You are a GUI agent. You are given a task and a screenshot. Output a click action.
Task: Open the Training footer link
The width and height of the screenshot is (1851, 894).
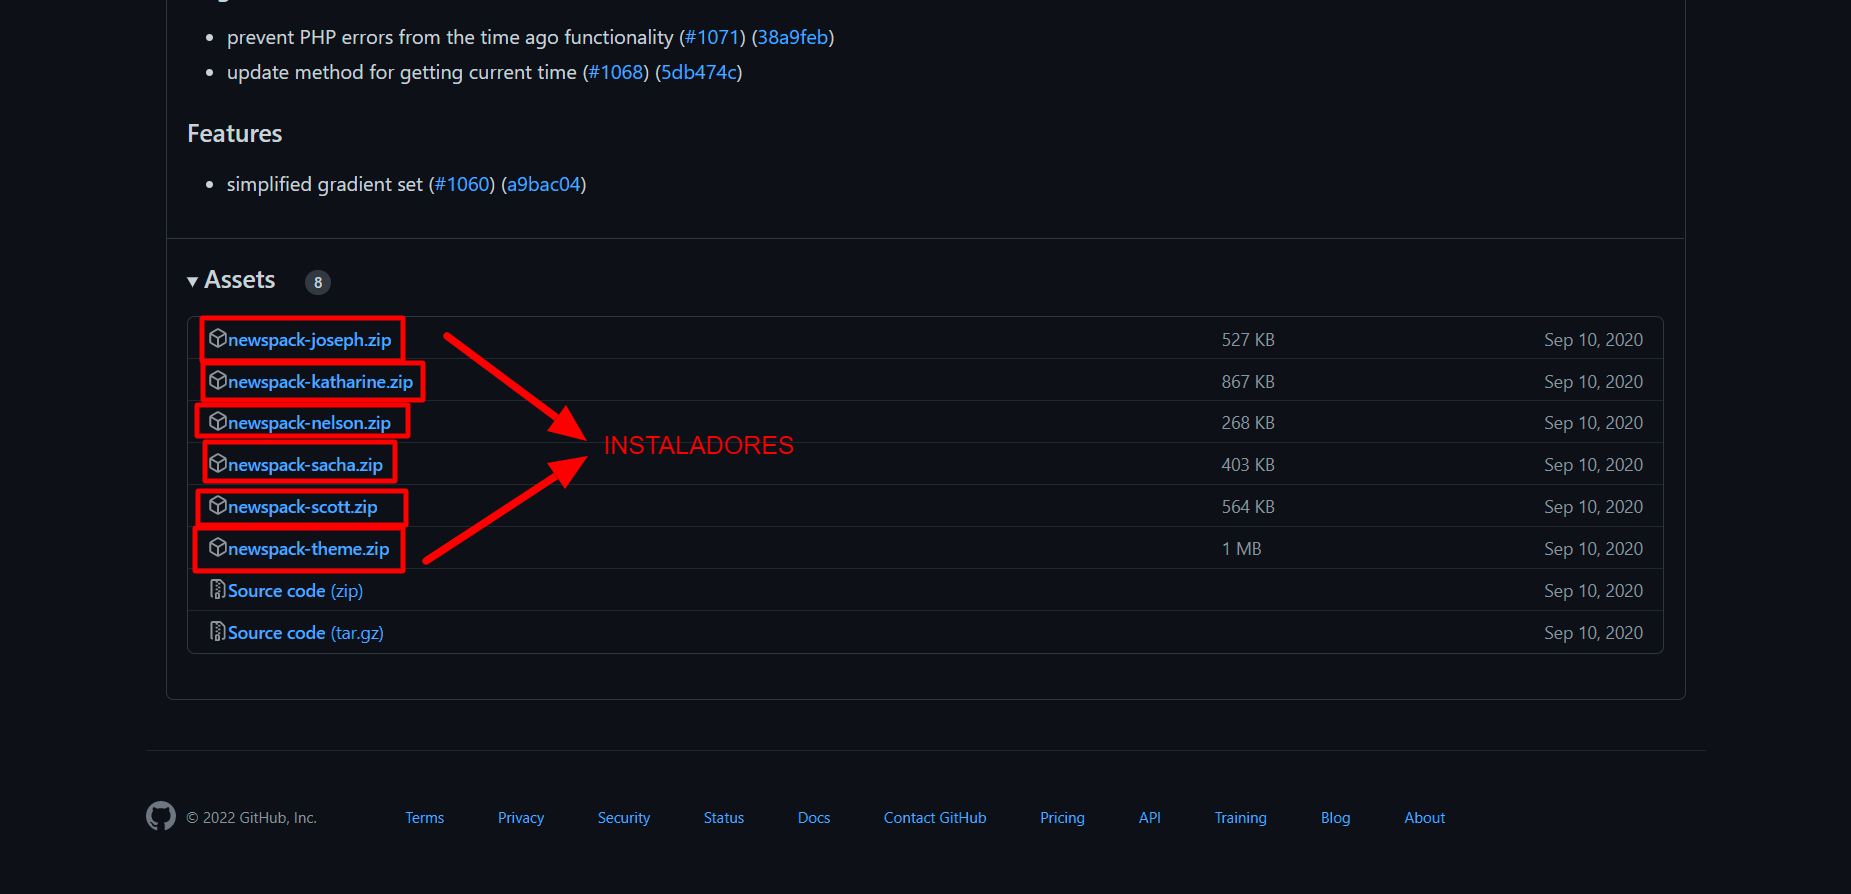pos(1241,818)
